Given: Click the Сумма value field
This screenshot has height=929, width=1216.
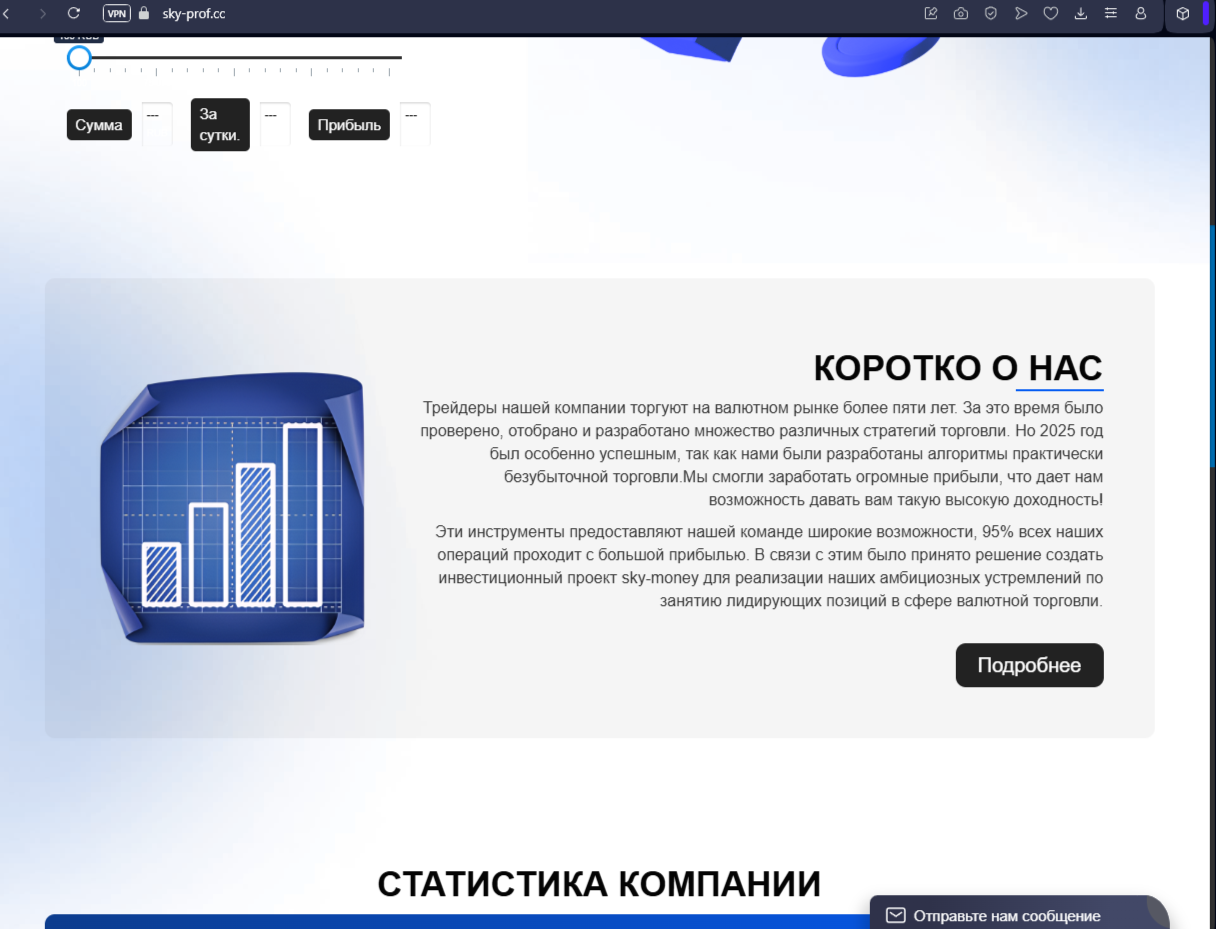Looking at the screenshot, I should pyautogui.click(x=157, y=124).
